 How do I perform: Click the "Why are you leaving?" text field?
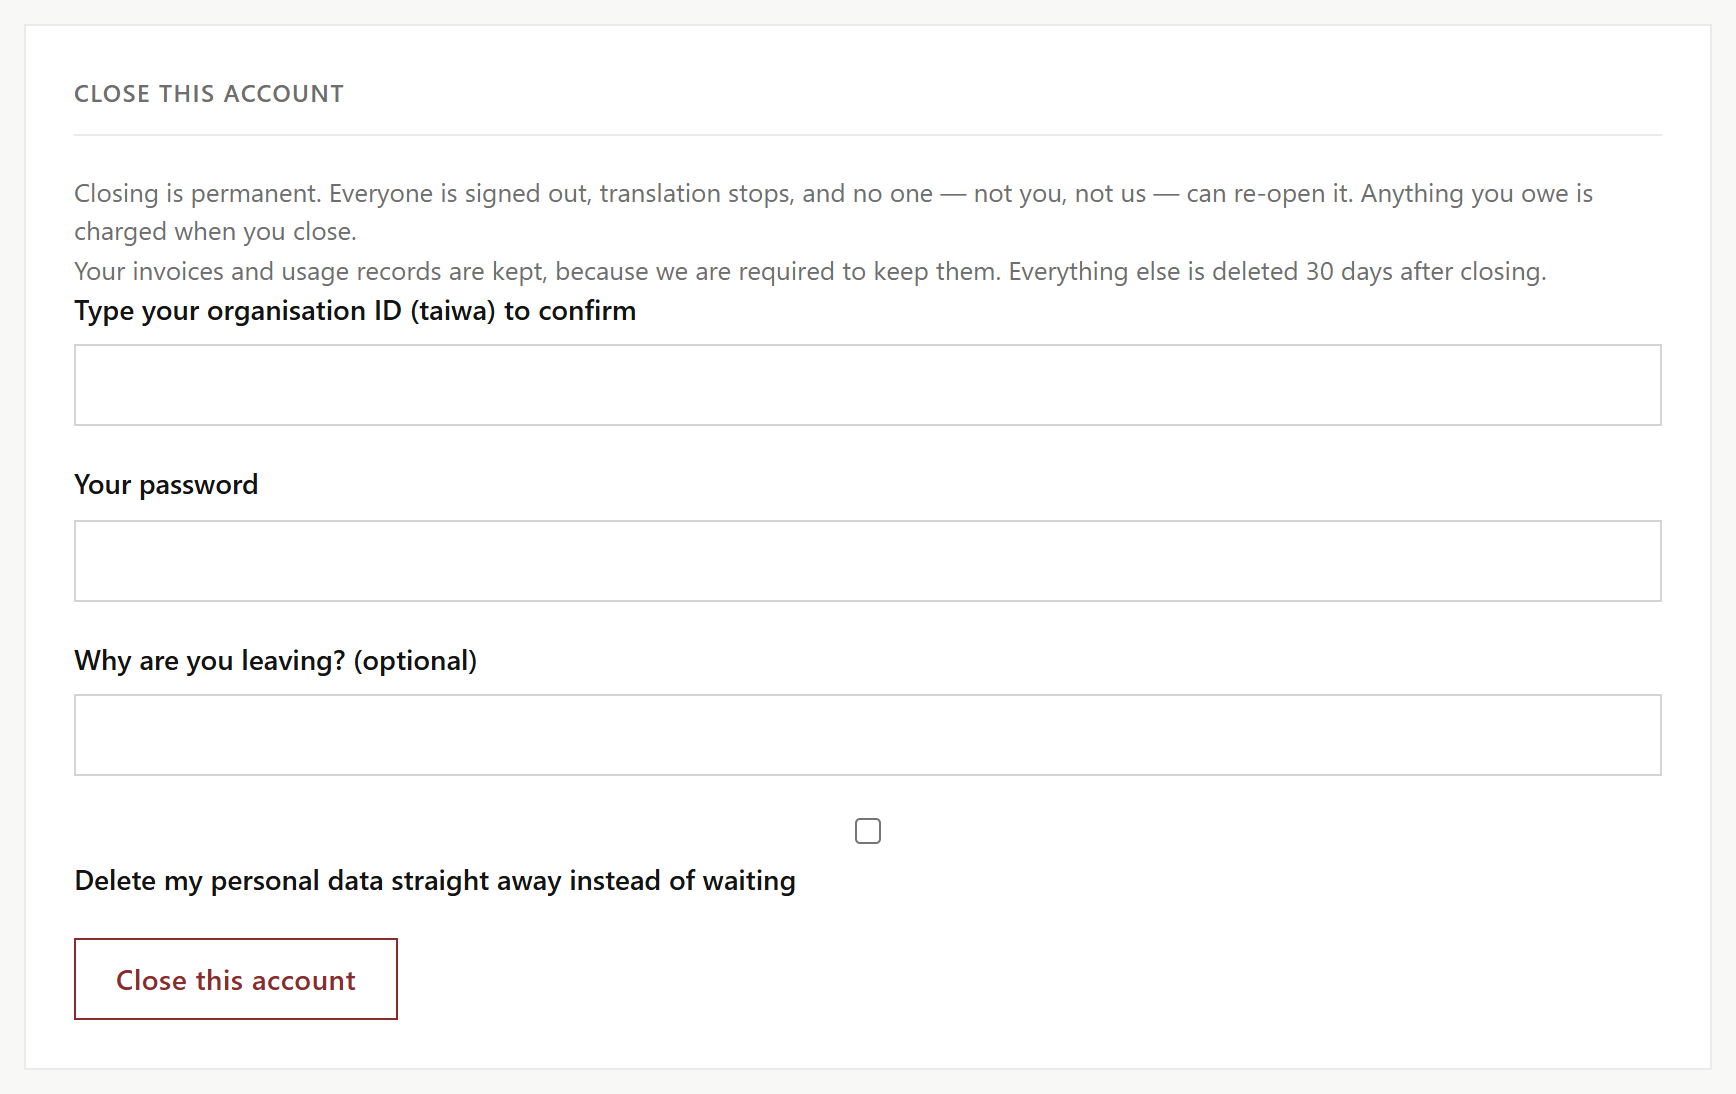[868, 735]
